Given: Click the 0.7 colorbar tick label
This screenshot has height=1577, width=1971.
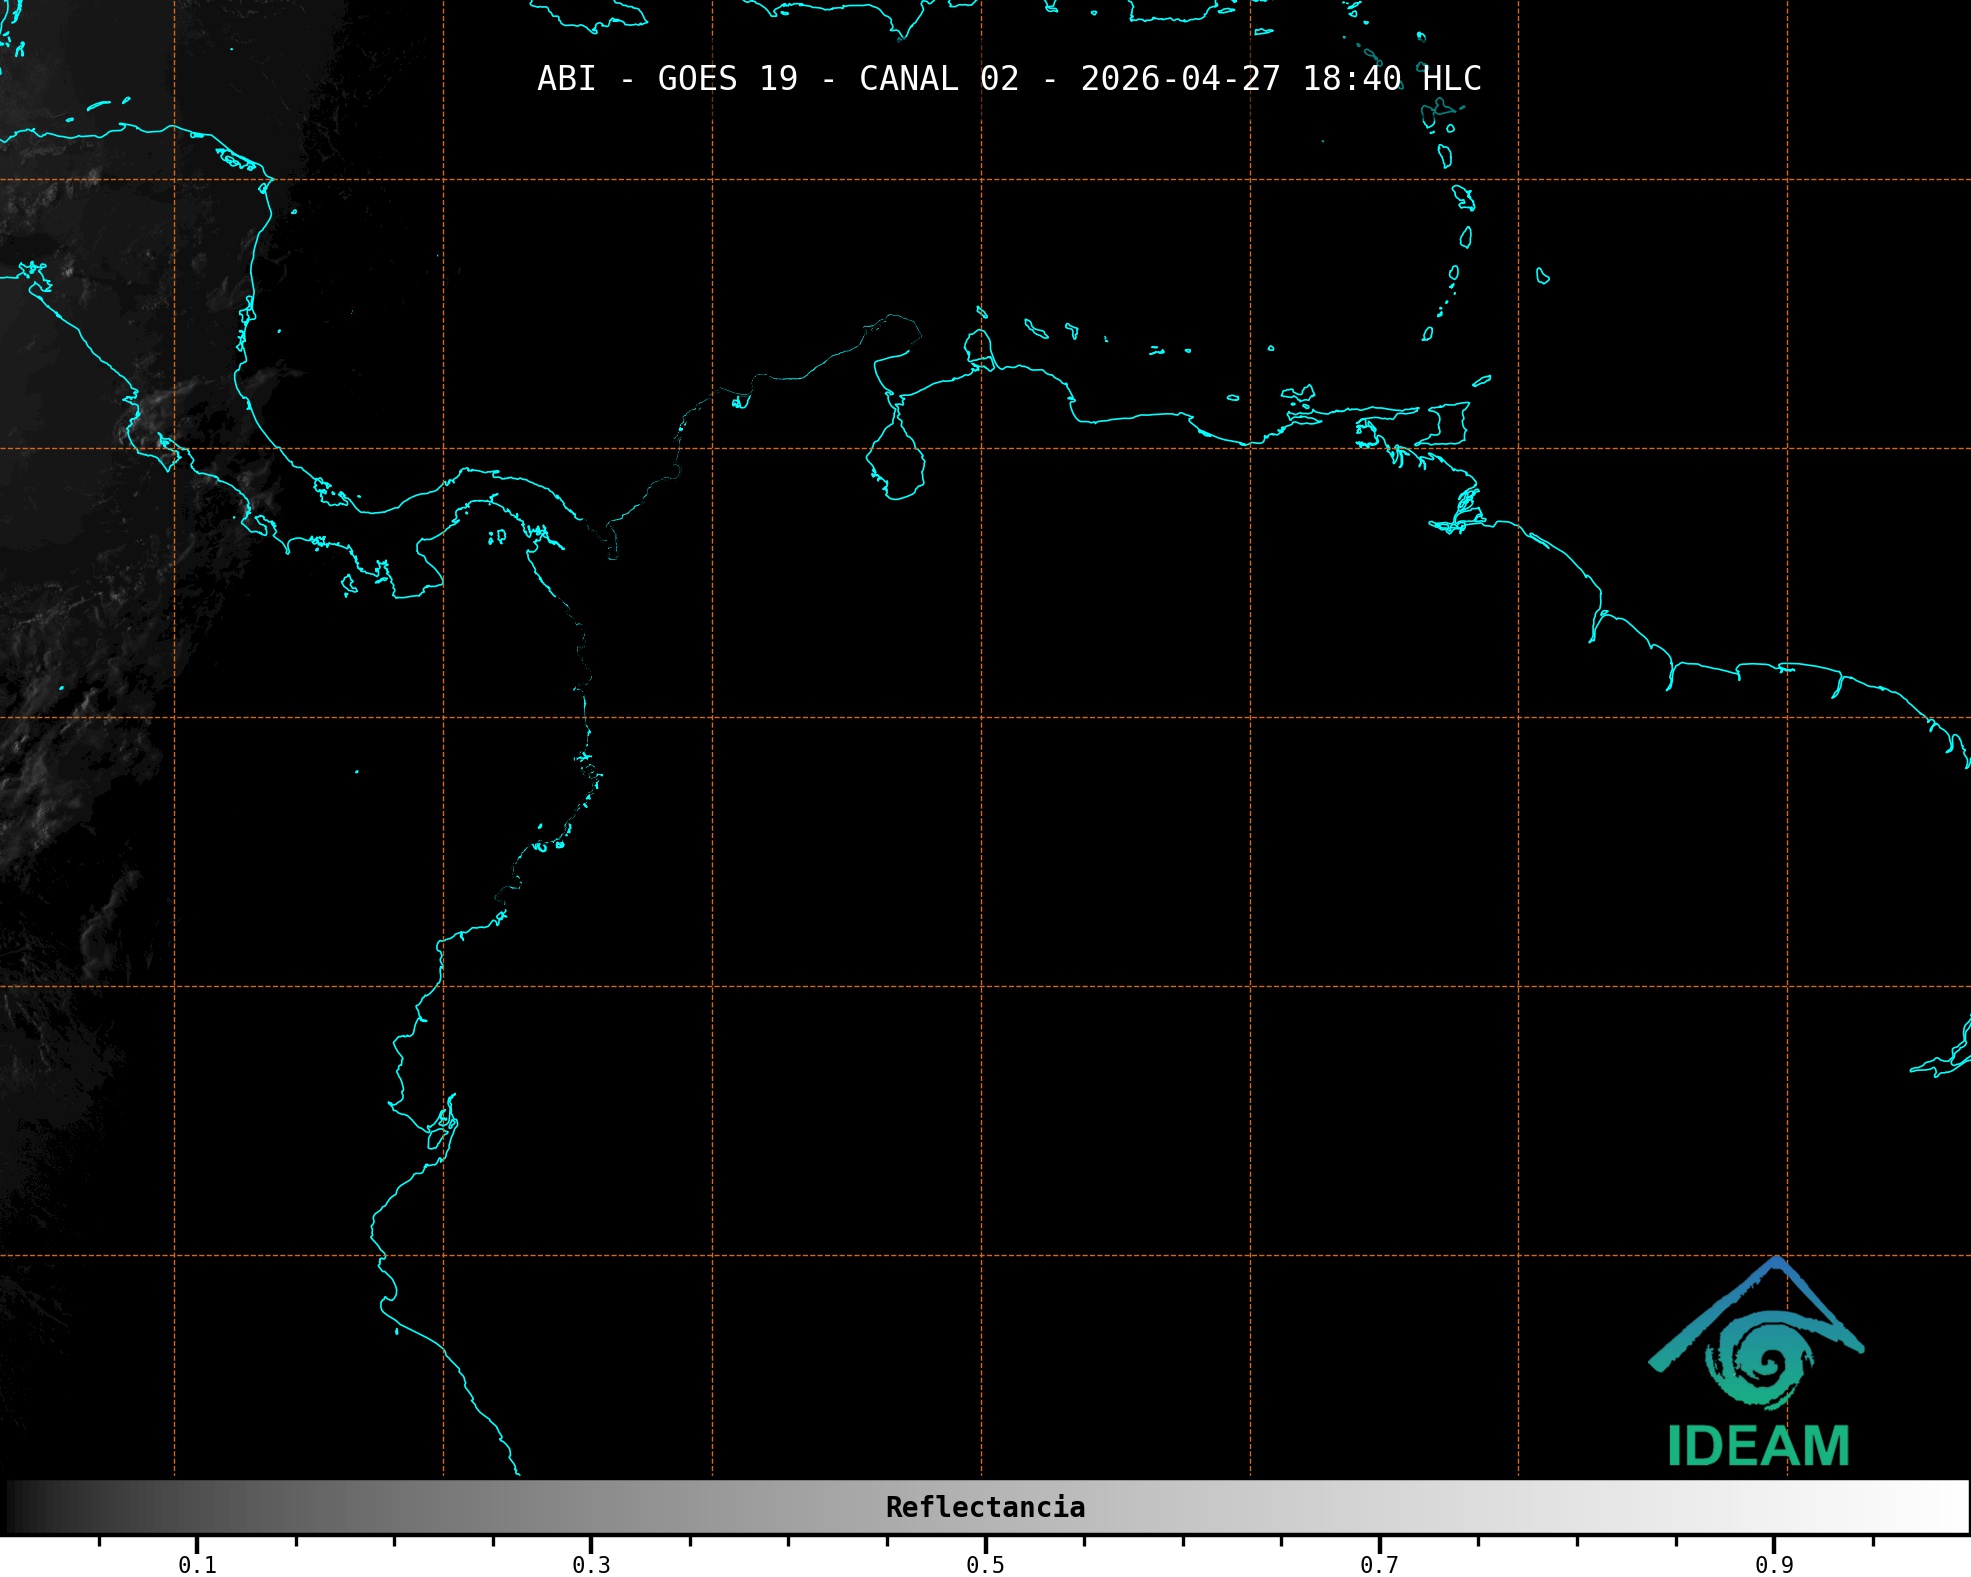Looking at the screenshot, I should click(x=1379, y=1565).
